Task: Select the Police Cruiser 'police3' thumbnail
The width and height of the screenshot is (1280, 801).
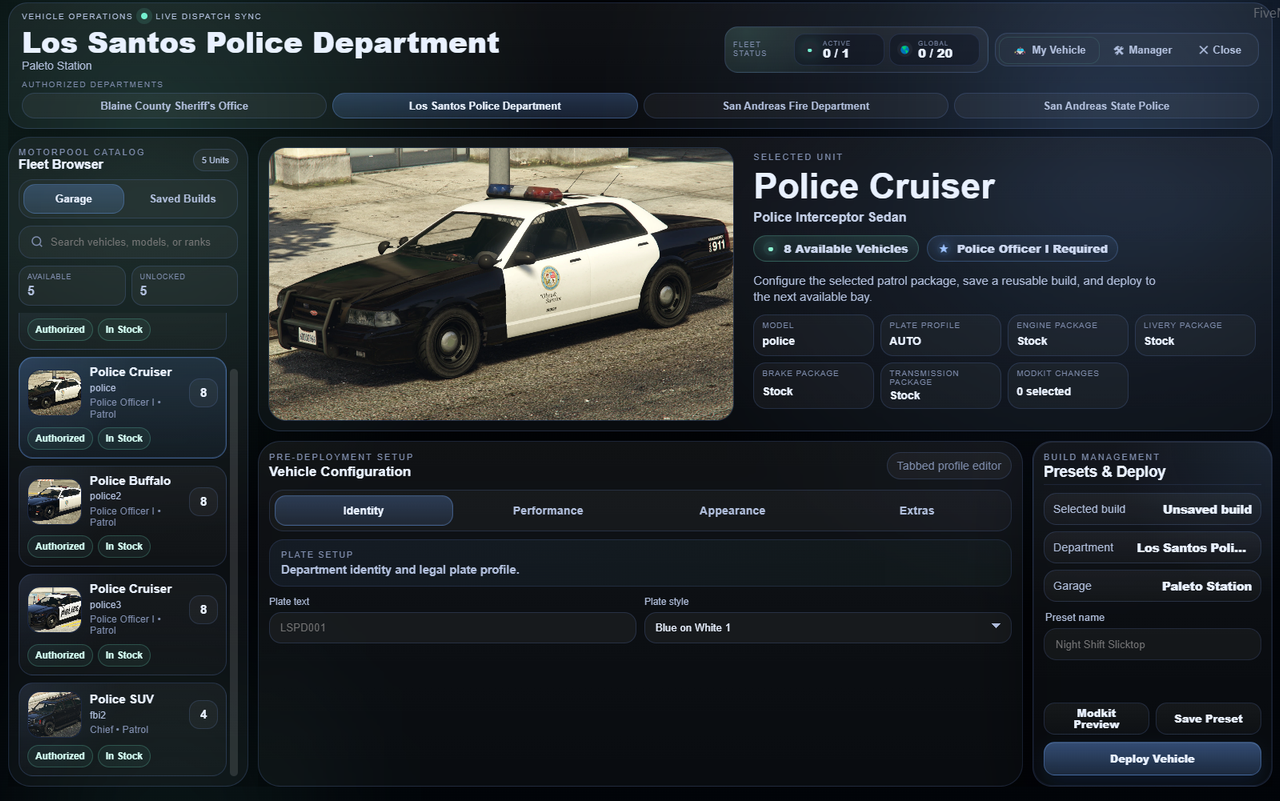Action: tap(54, 610)
